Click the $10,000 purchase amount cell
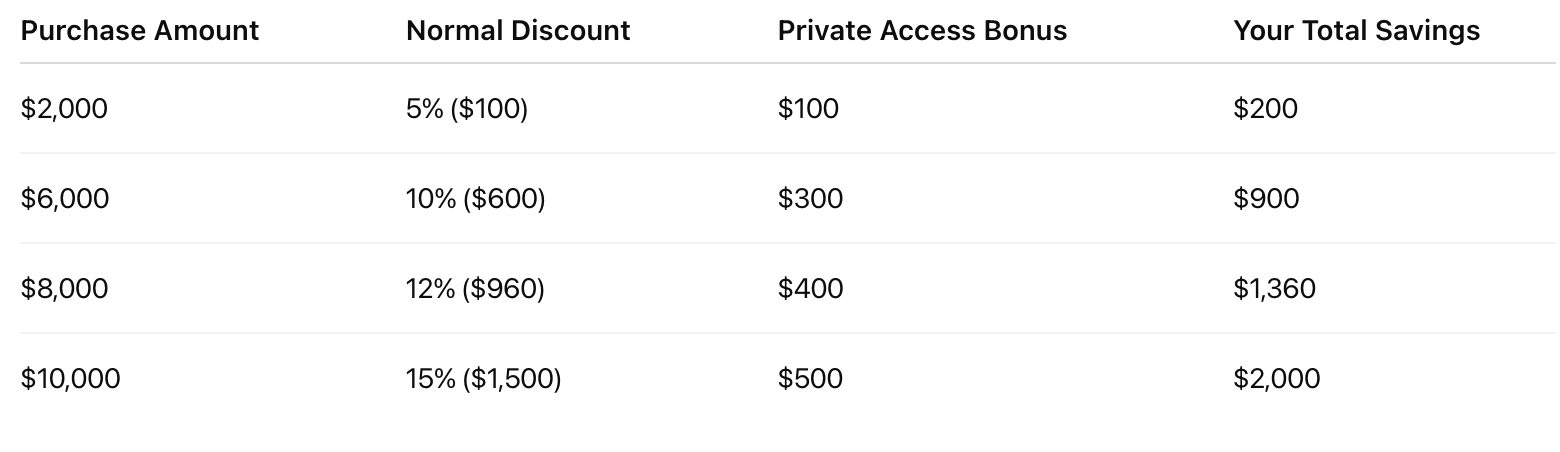Viewport: 1560px width, 452px height. [x=70, y=379]
